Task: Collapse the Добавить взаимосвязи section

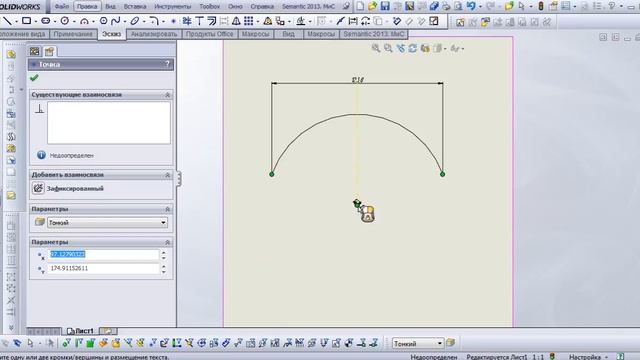Action: point(167,175)
